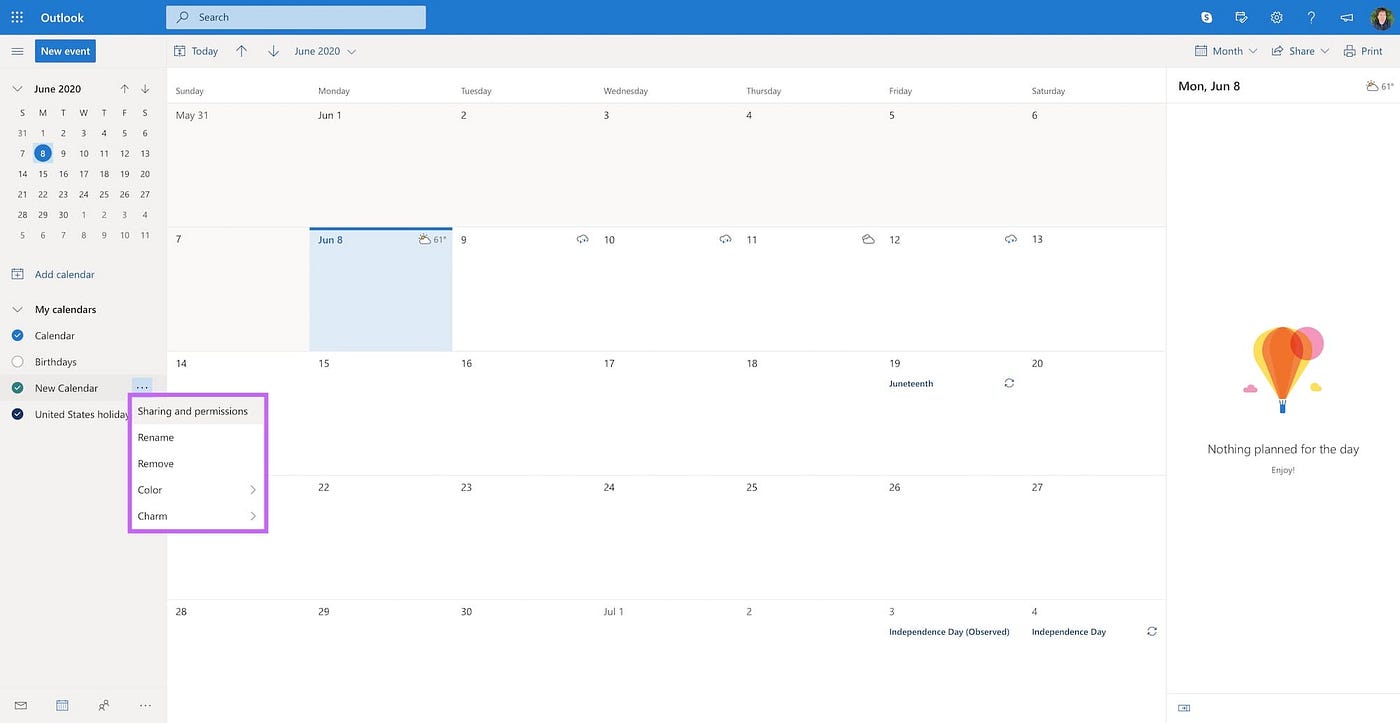Open the Share dropdown
Image resolution: width=1400 pixels, height=723 pixels.
point(1301,51)
